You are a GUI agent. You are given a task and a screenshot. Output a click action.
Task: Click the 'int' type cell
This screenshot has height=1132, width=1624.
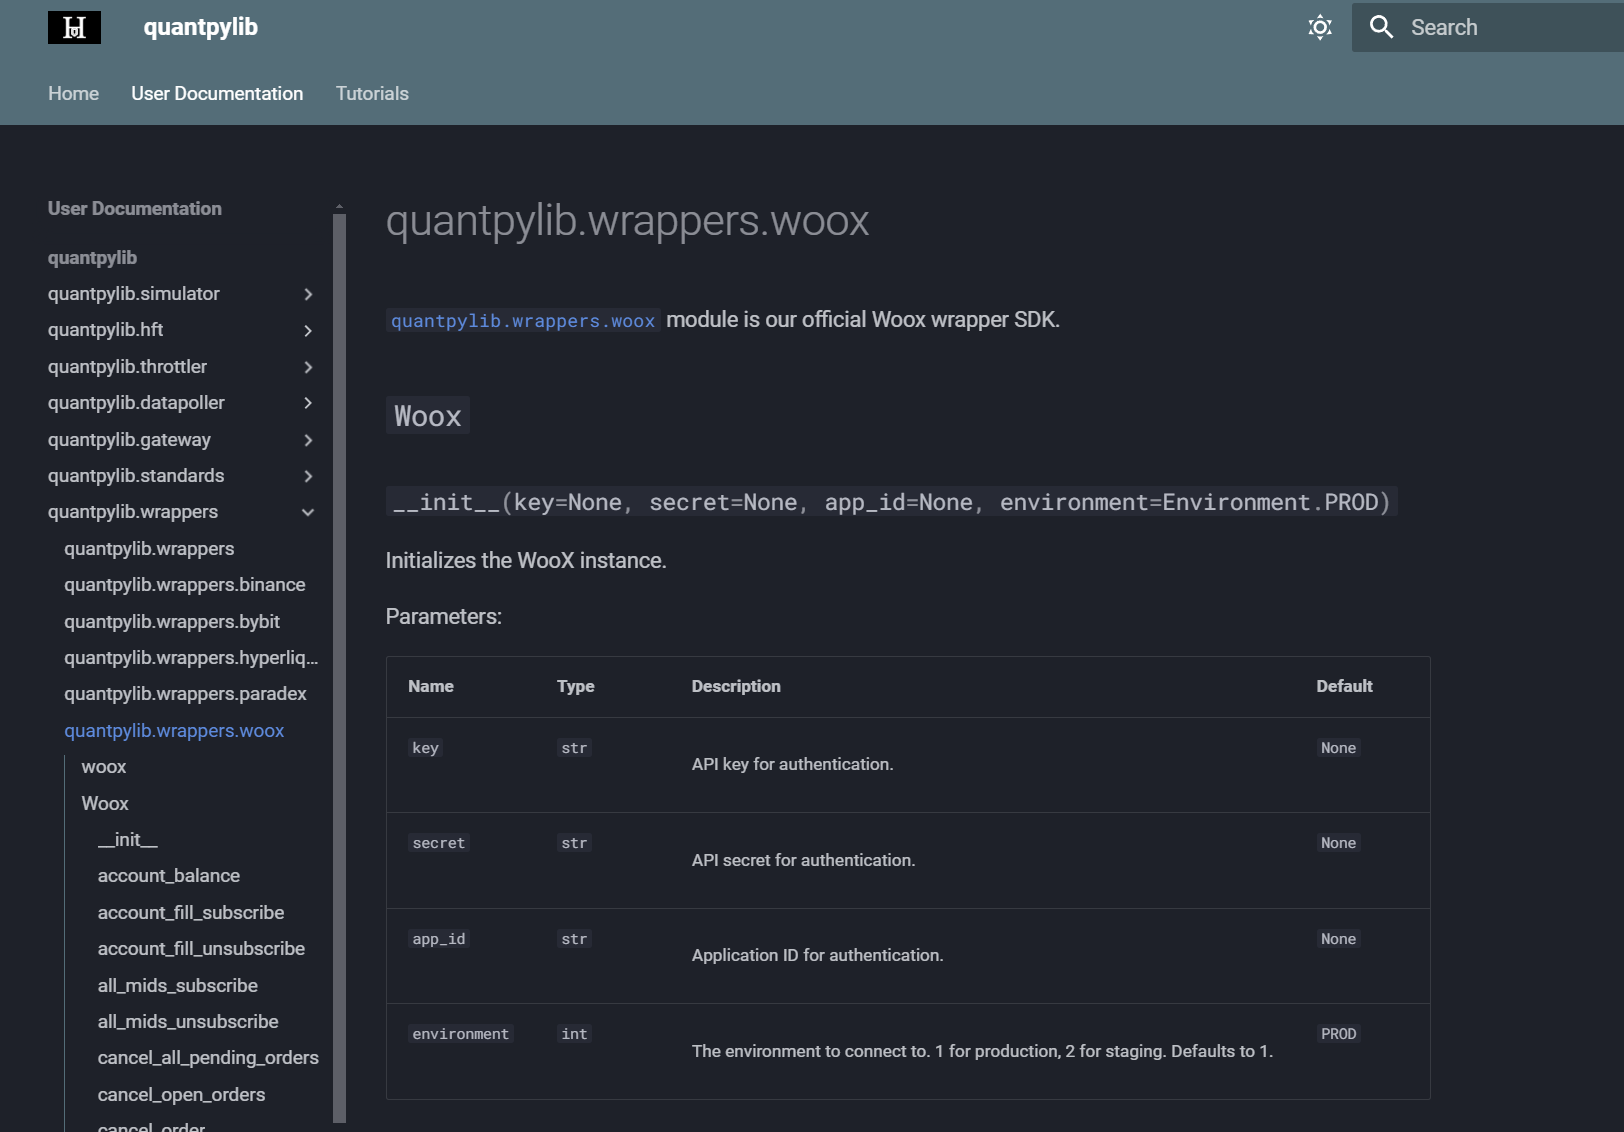coord(574,1034)
